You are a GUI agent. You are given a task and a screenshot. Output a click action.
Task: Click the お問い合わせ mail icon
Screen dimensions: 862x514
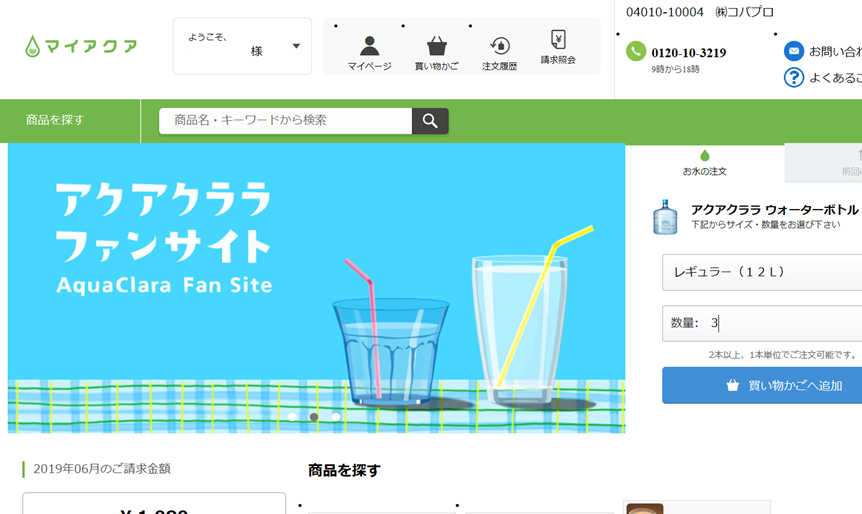click(x=794, y=51)
